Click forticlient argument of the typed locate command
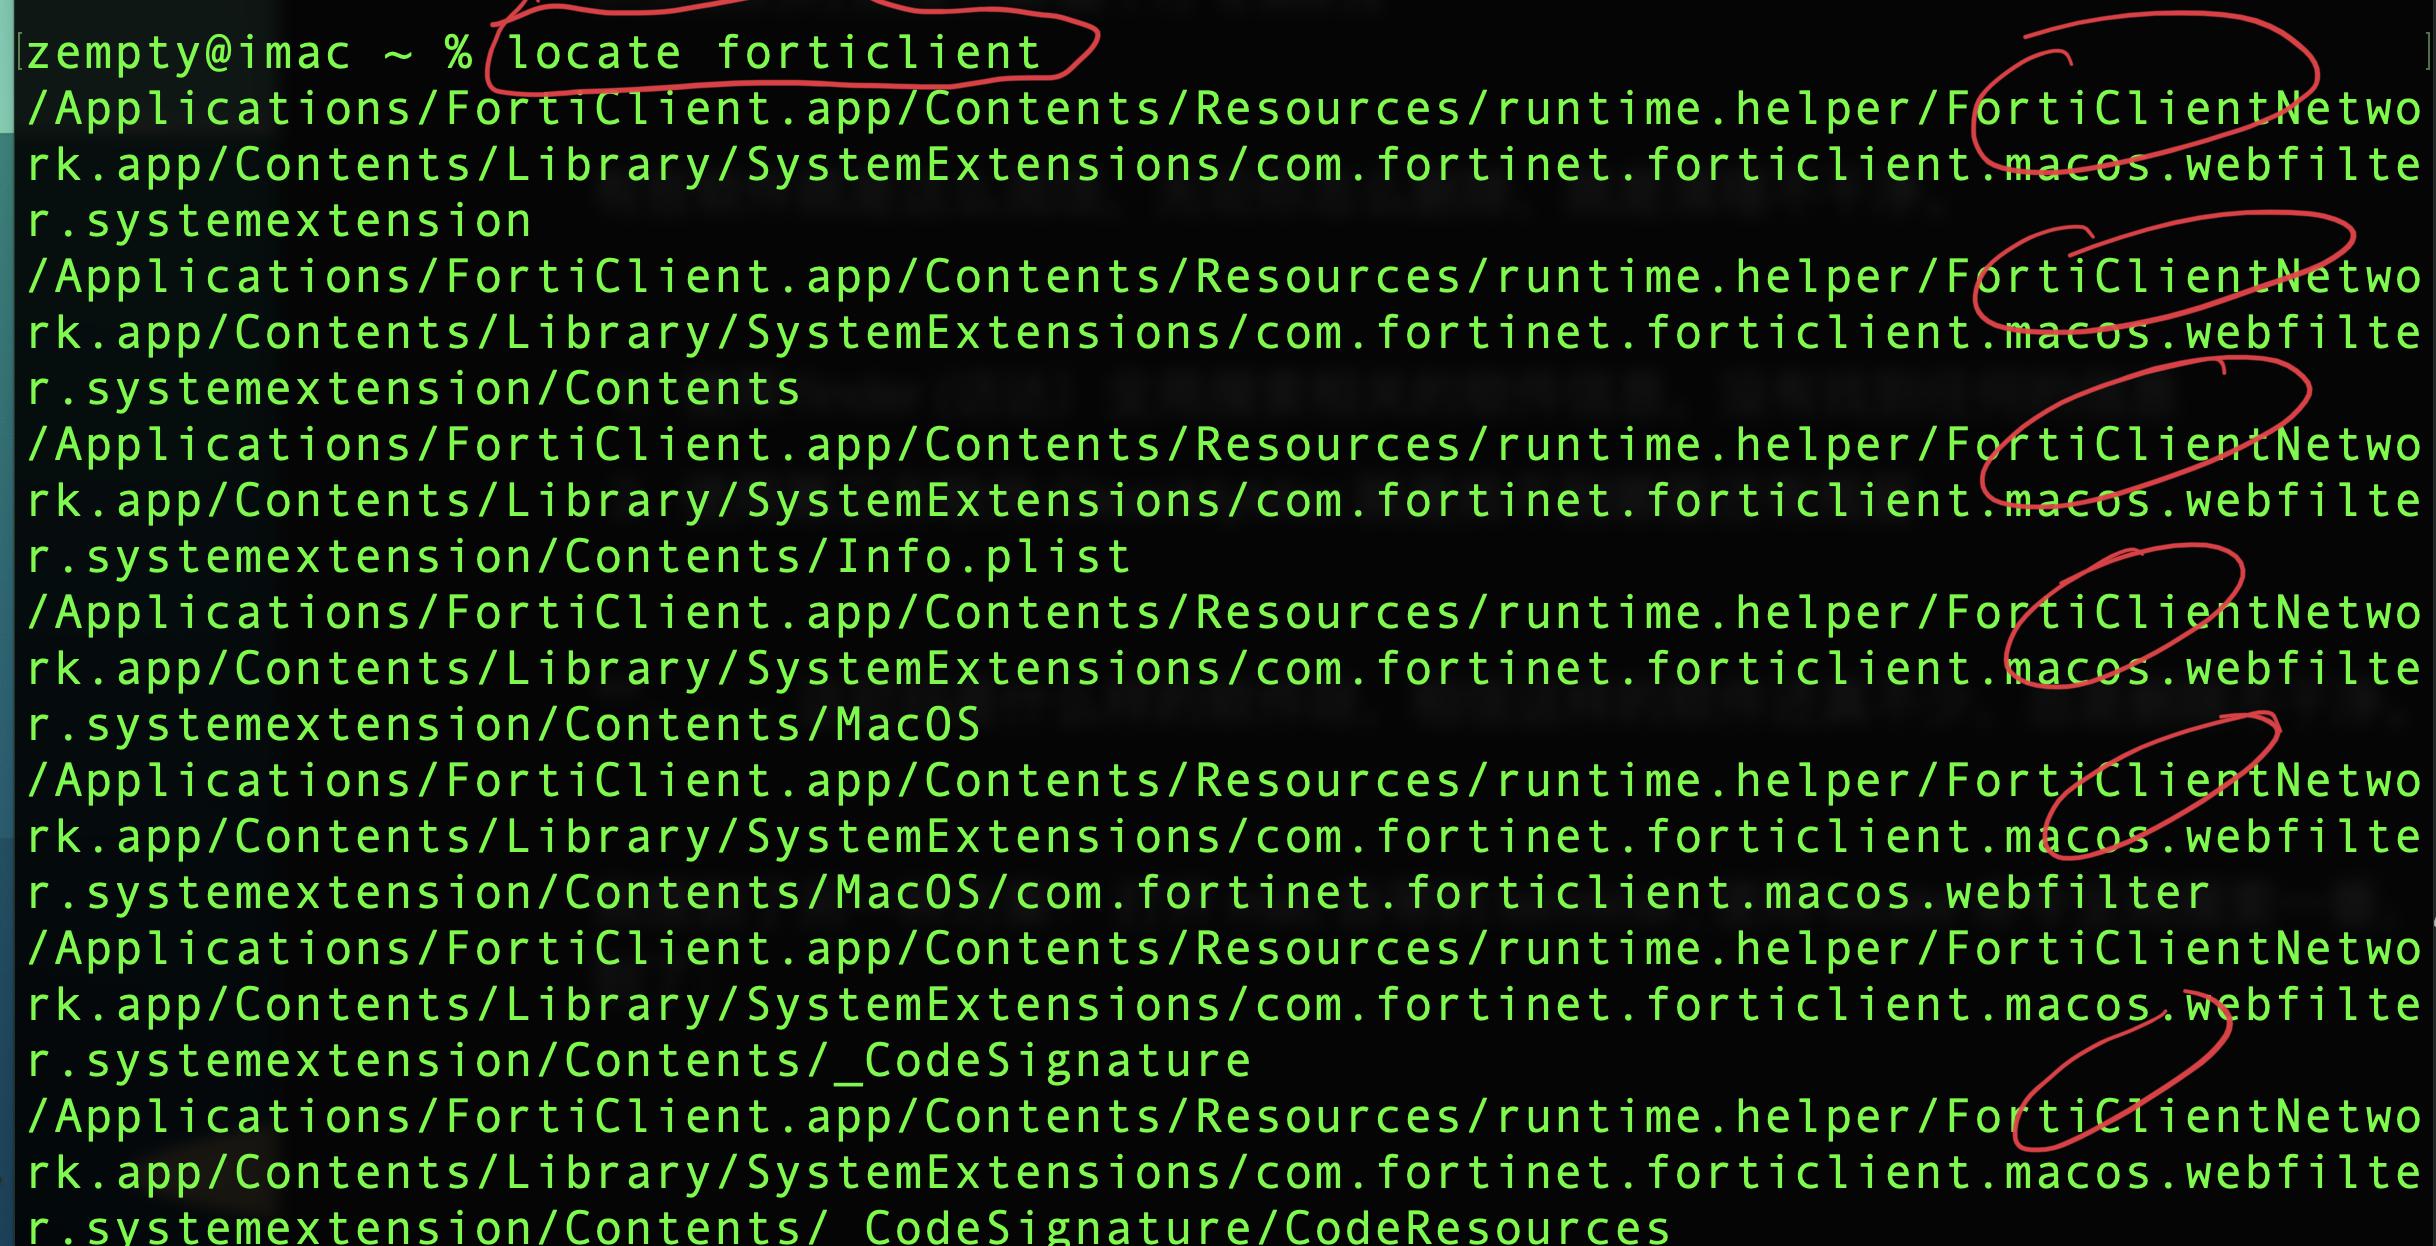The image size is (2436, 1246). (x=879, y=52)
